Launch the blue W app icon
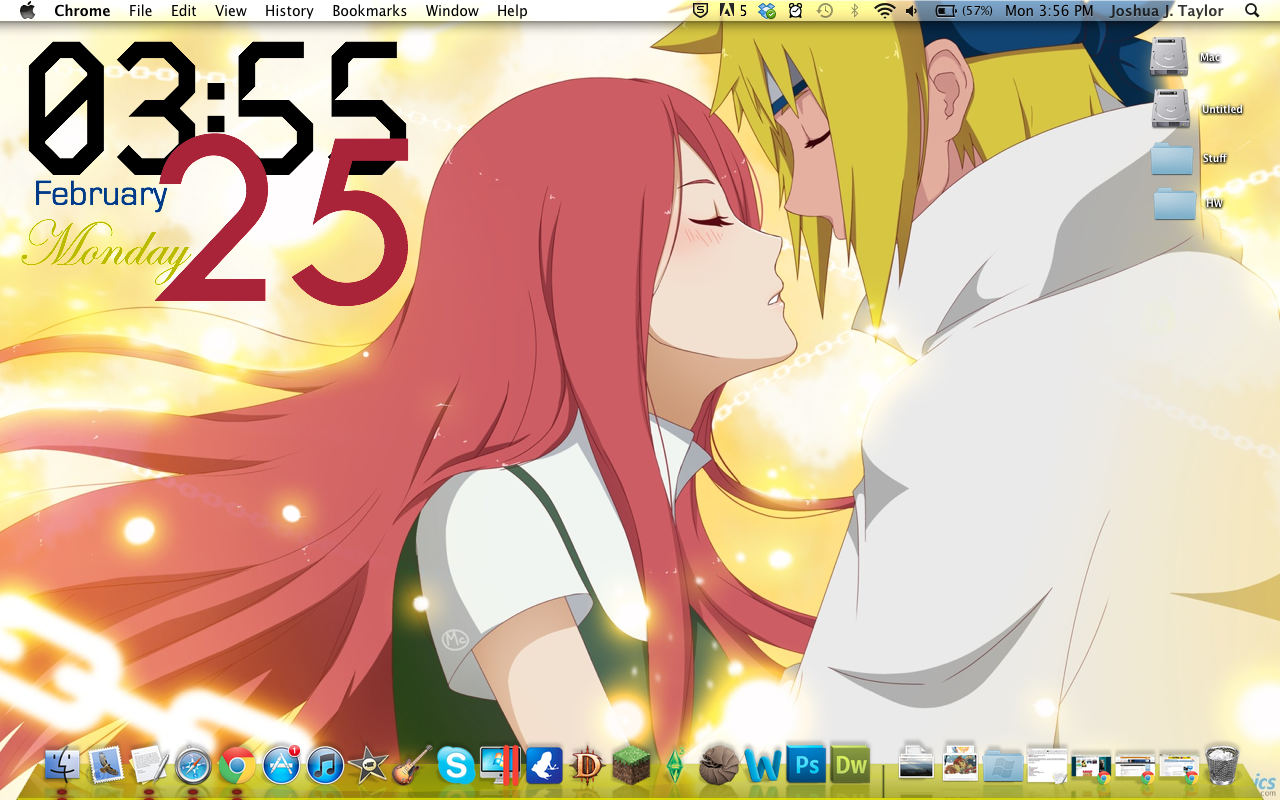 (762, 766)
